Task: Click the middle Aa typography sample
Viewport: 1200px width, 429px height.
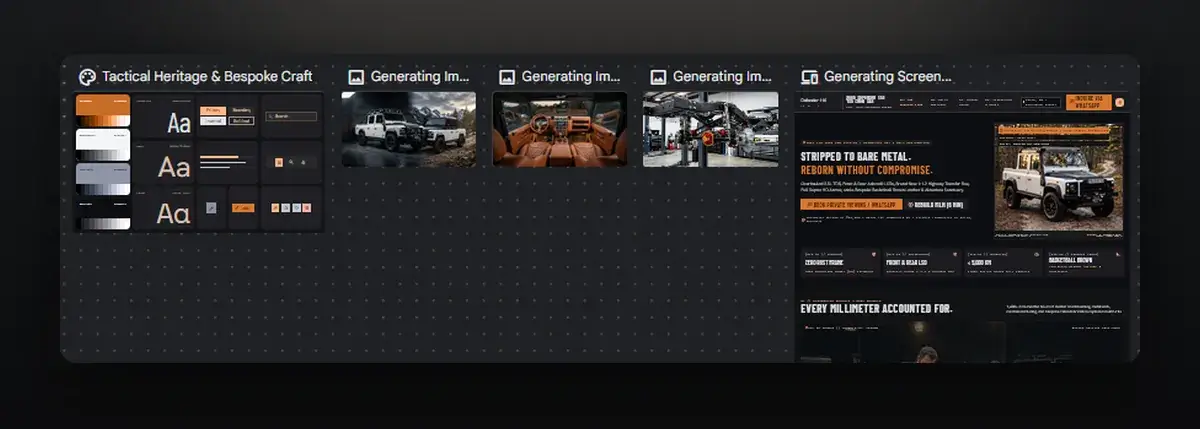Action: click(x=174, y=167)
